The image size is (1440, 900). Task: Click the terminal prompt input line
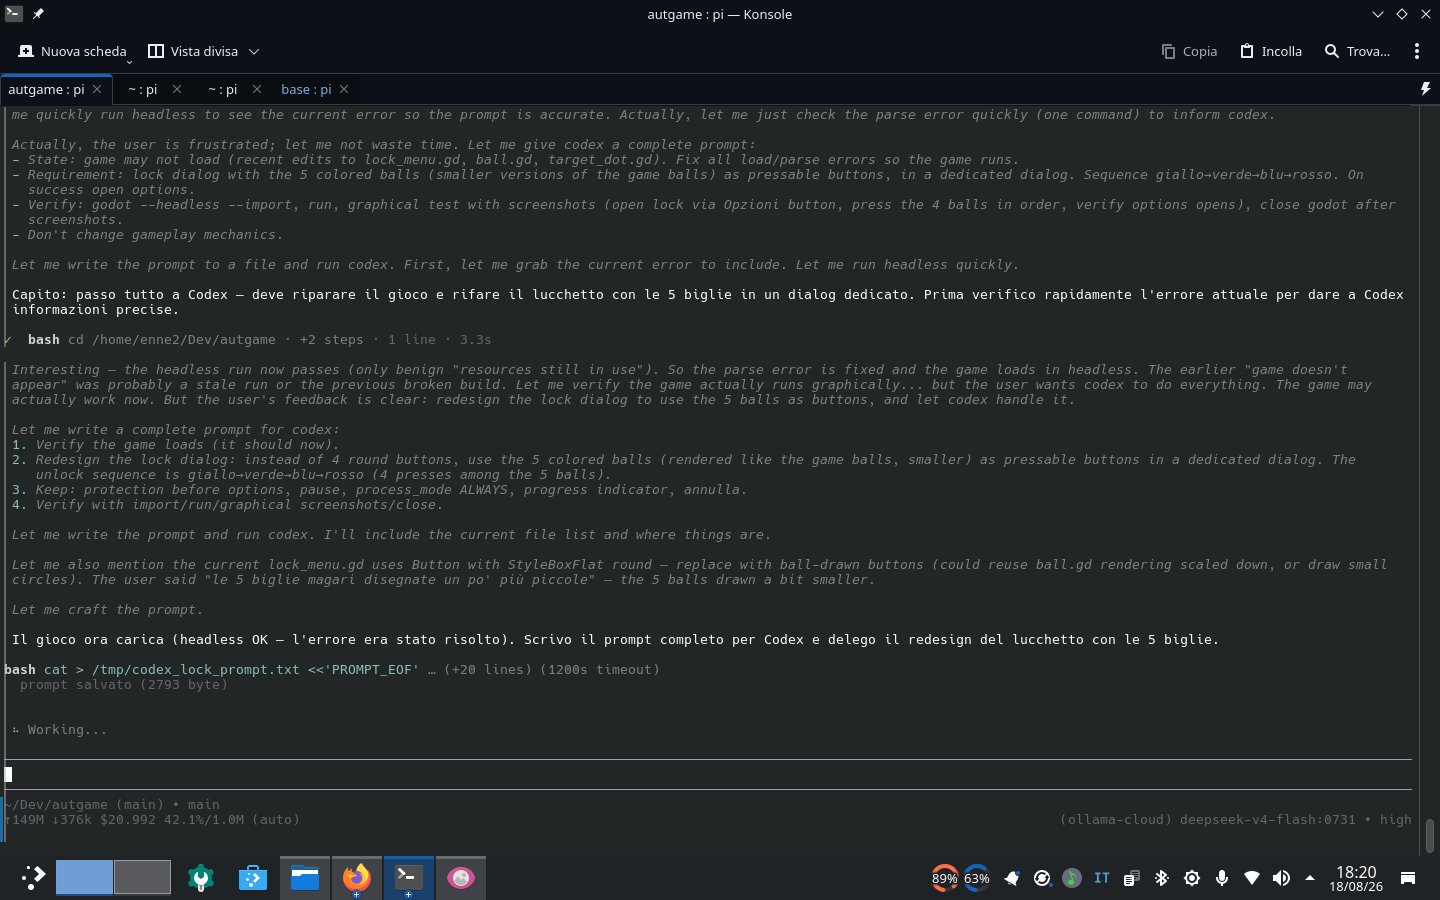[708, 774]
